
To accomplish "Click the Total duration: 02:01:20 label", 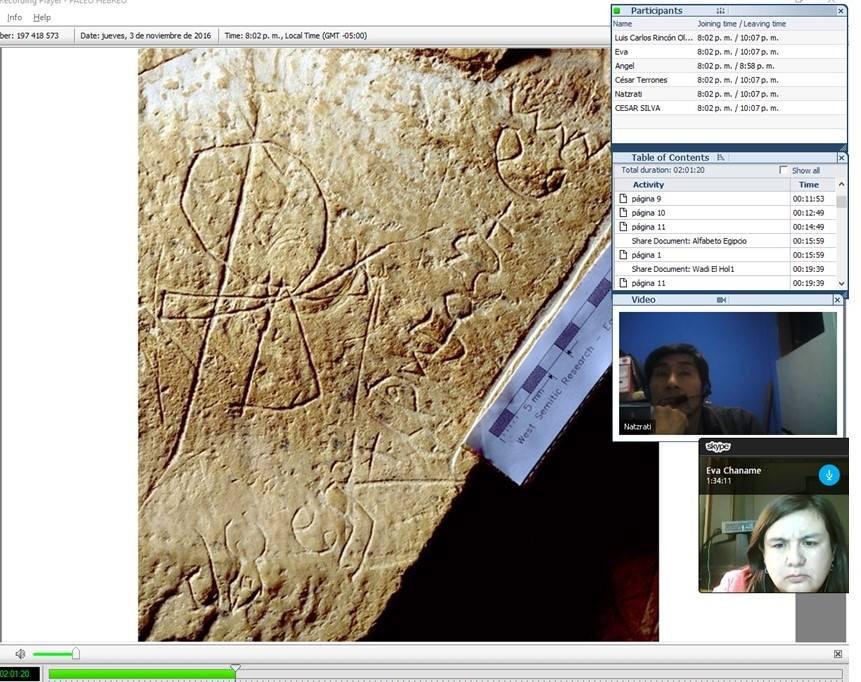I will 663,170.
